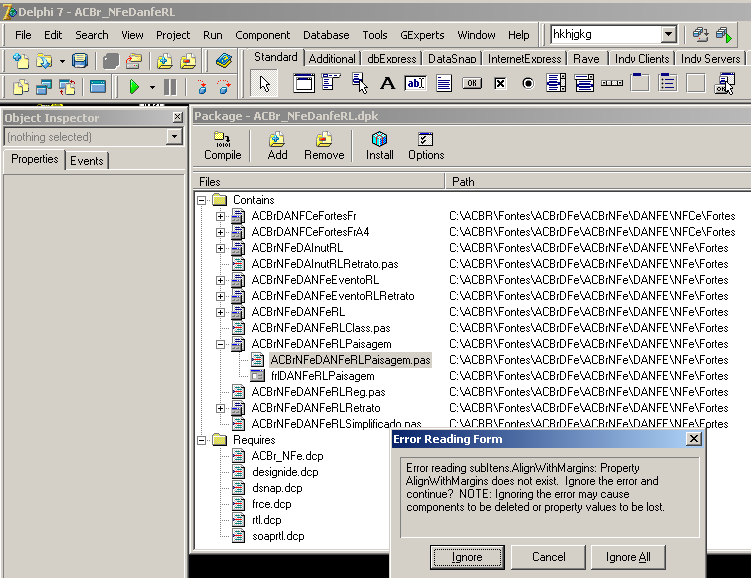The height and width of the screenshot is (578, 751).
Task: Select the Label component (A) in palette
Action: click(x=387, y=83)
